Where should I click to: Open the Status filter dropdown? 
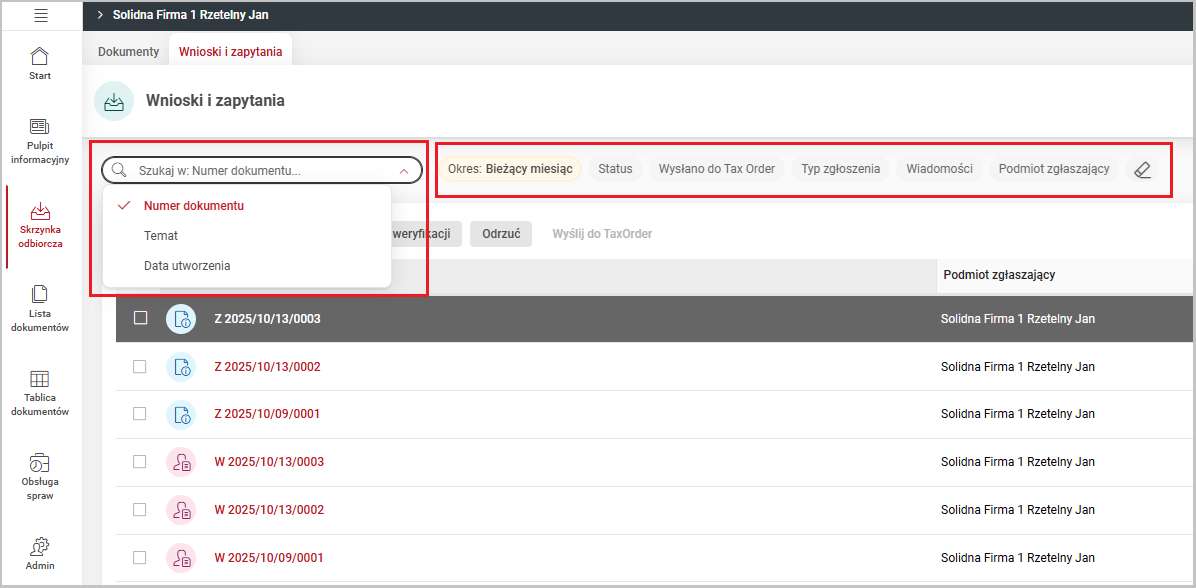[615, 169]
